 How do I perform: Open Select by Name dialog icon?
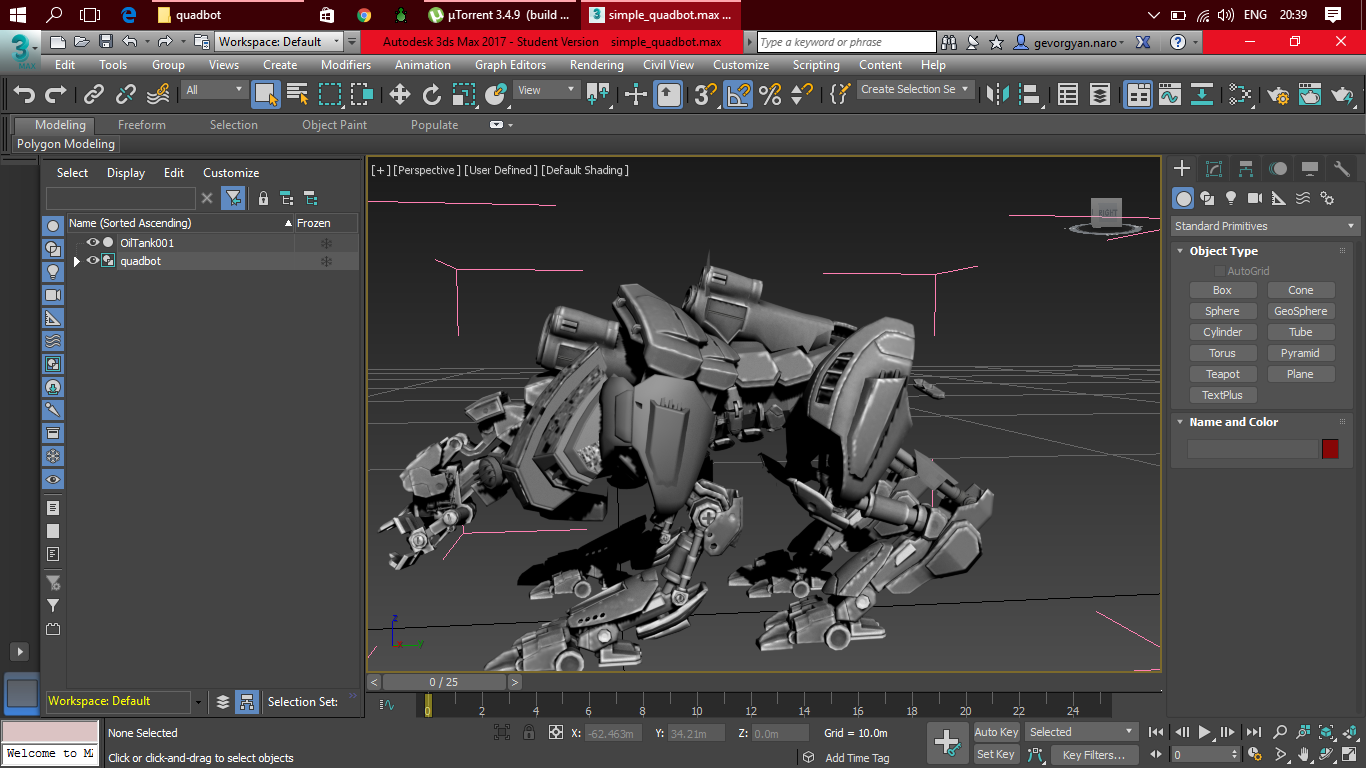(298, 94)
